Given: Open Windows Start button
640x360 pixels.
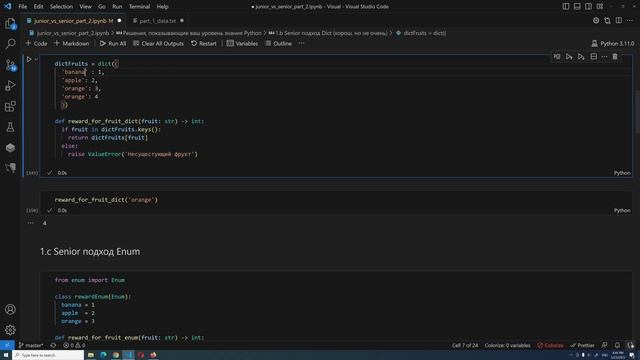Looking at the screenshot, I should [x=6, y=355].
